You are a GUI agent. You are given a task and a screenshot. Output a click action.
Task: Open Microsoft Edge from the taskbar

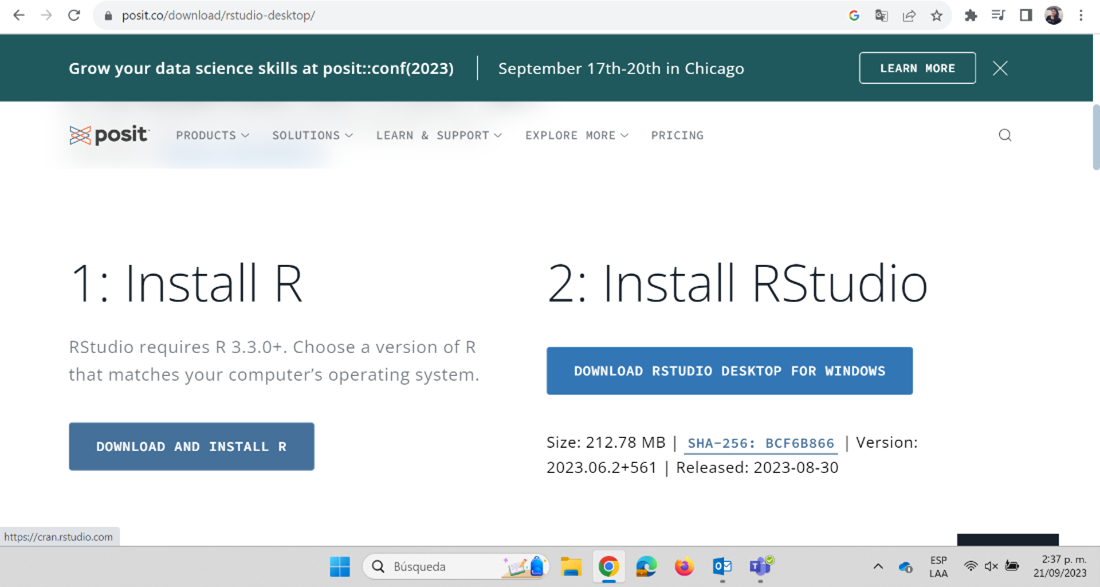(x=646, y=567)
